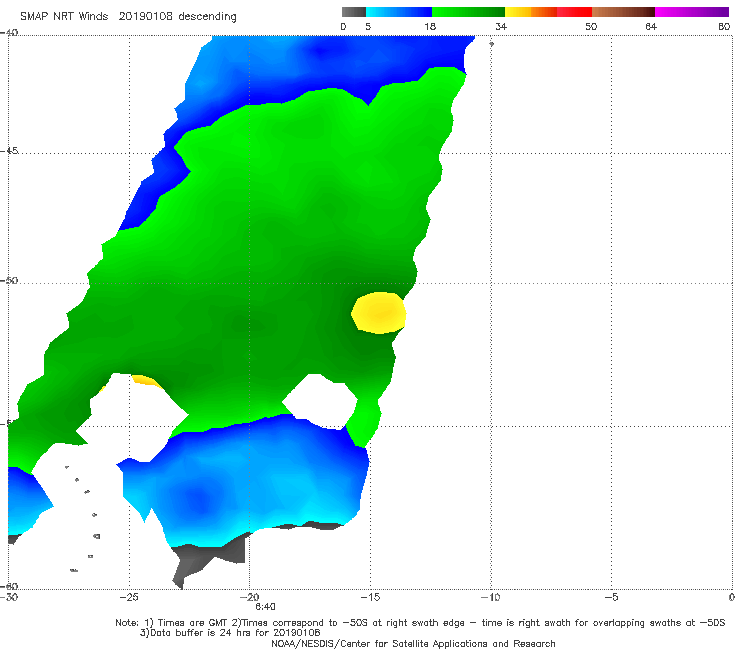740x650 pixels.
Task: Click the longitude axis label '-20'
Action: [249, 597]
